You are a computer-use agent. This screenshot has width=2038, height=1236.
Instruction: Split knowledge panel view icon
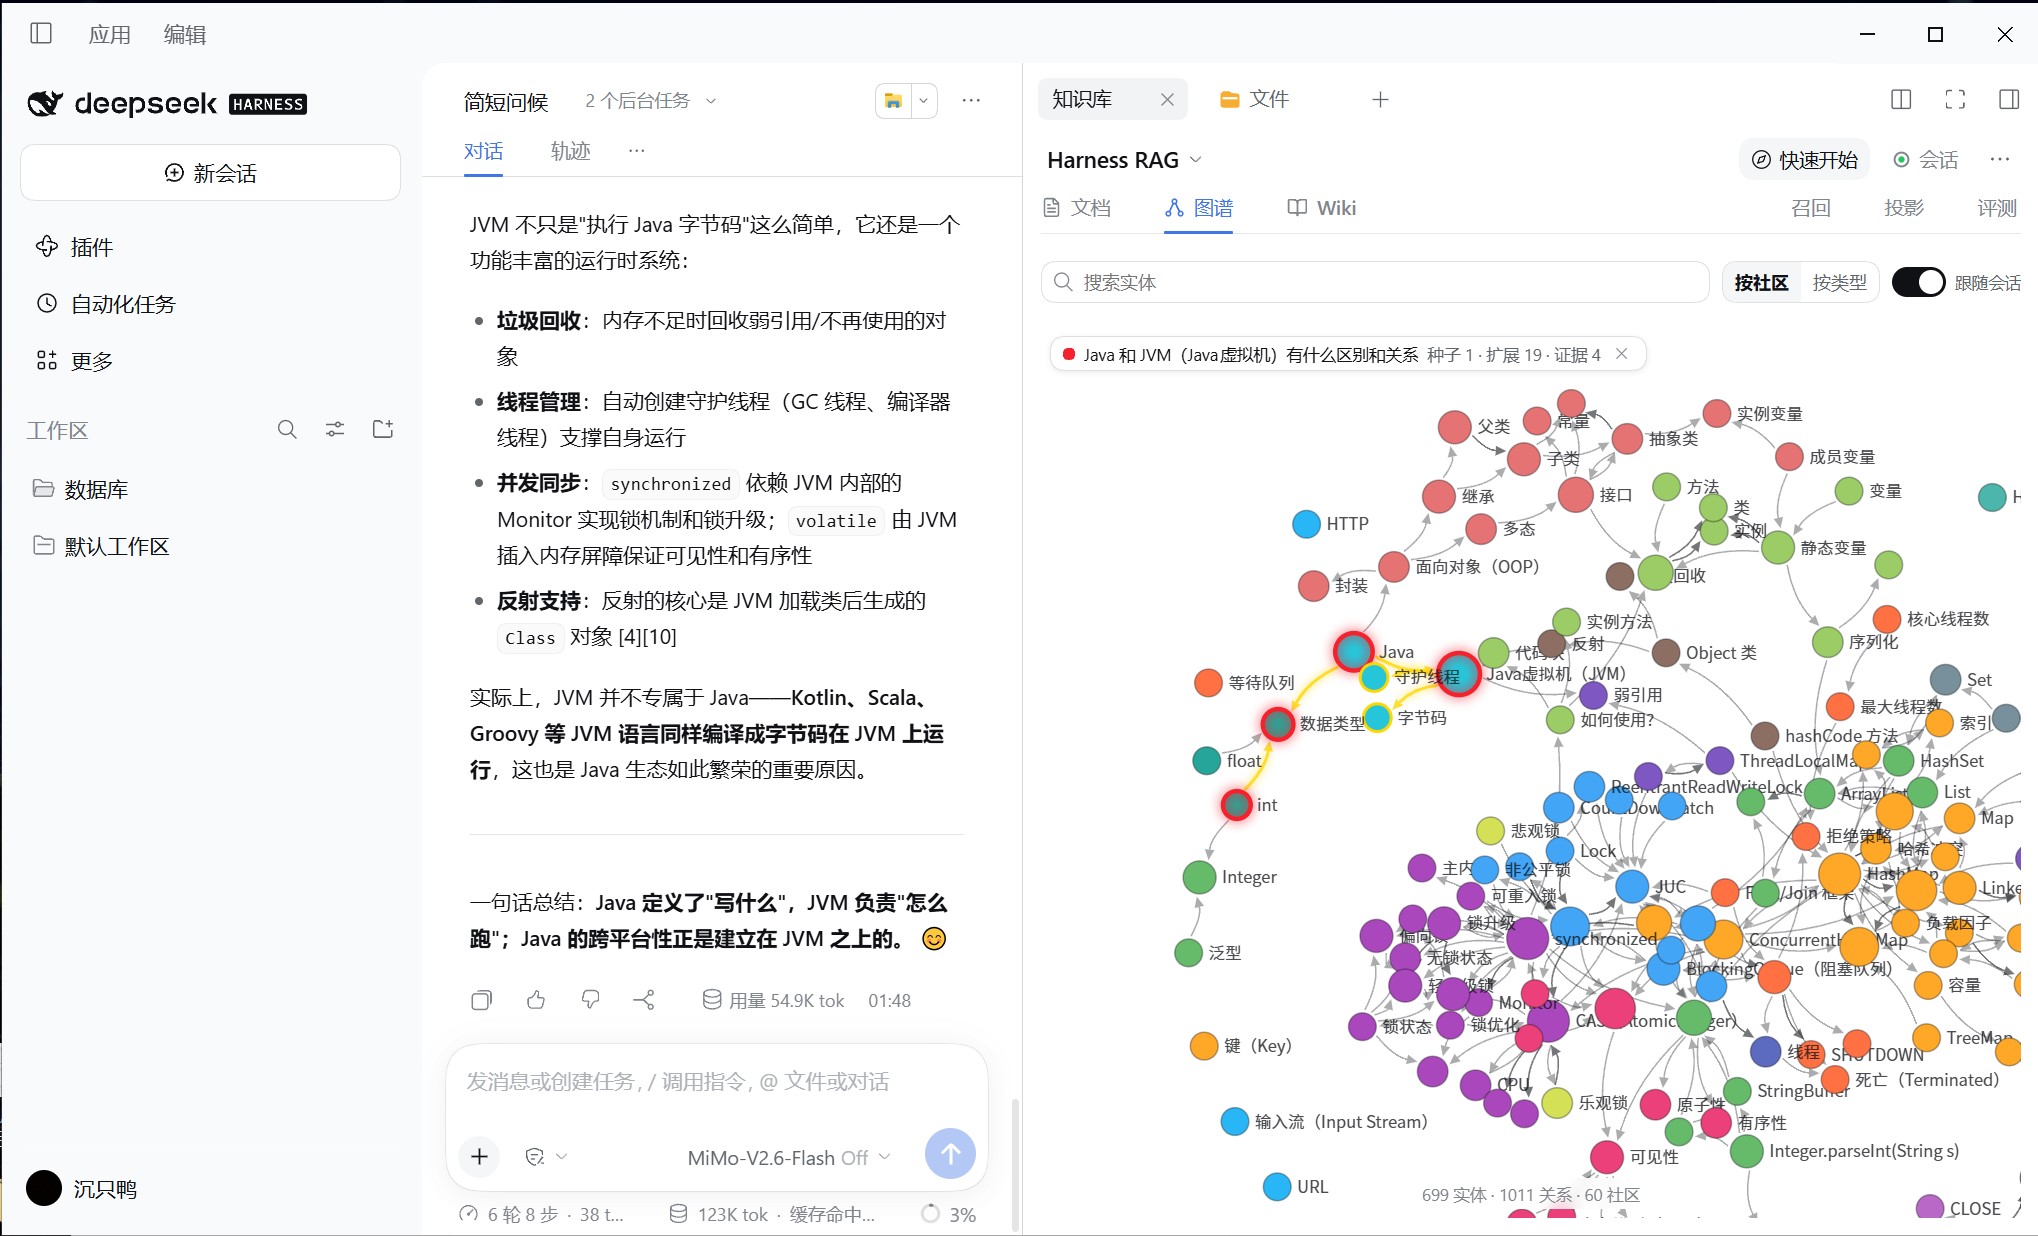coord(1901,99)
